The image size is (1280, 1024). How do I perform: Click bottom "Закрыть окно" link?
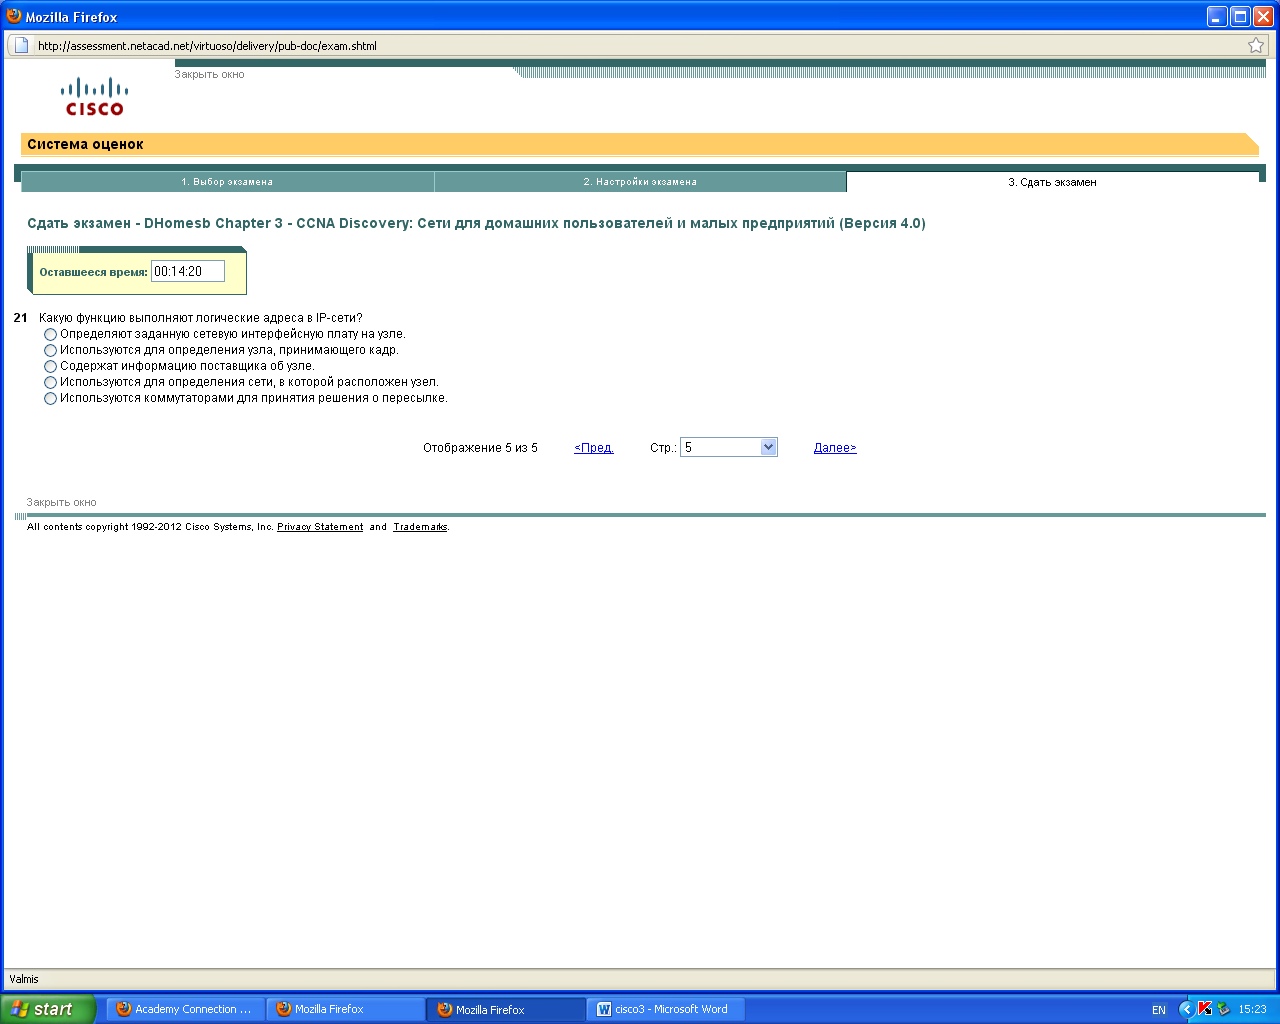(x=61, y=502)
